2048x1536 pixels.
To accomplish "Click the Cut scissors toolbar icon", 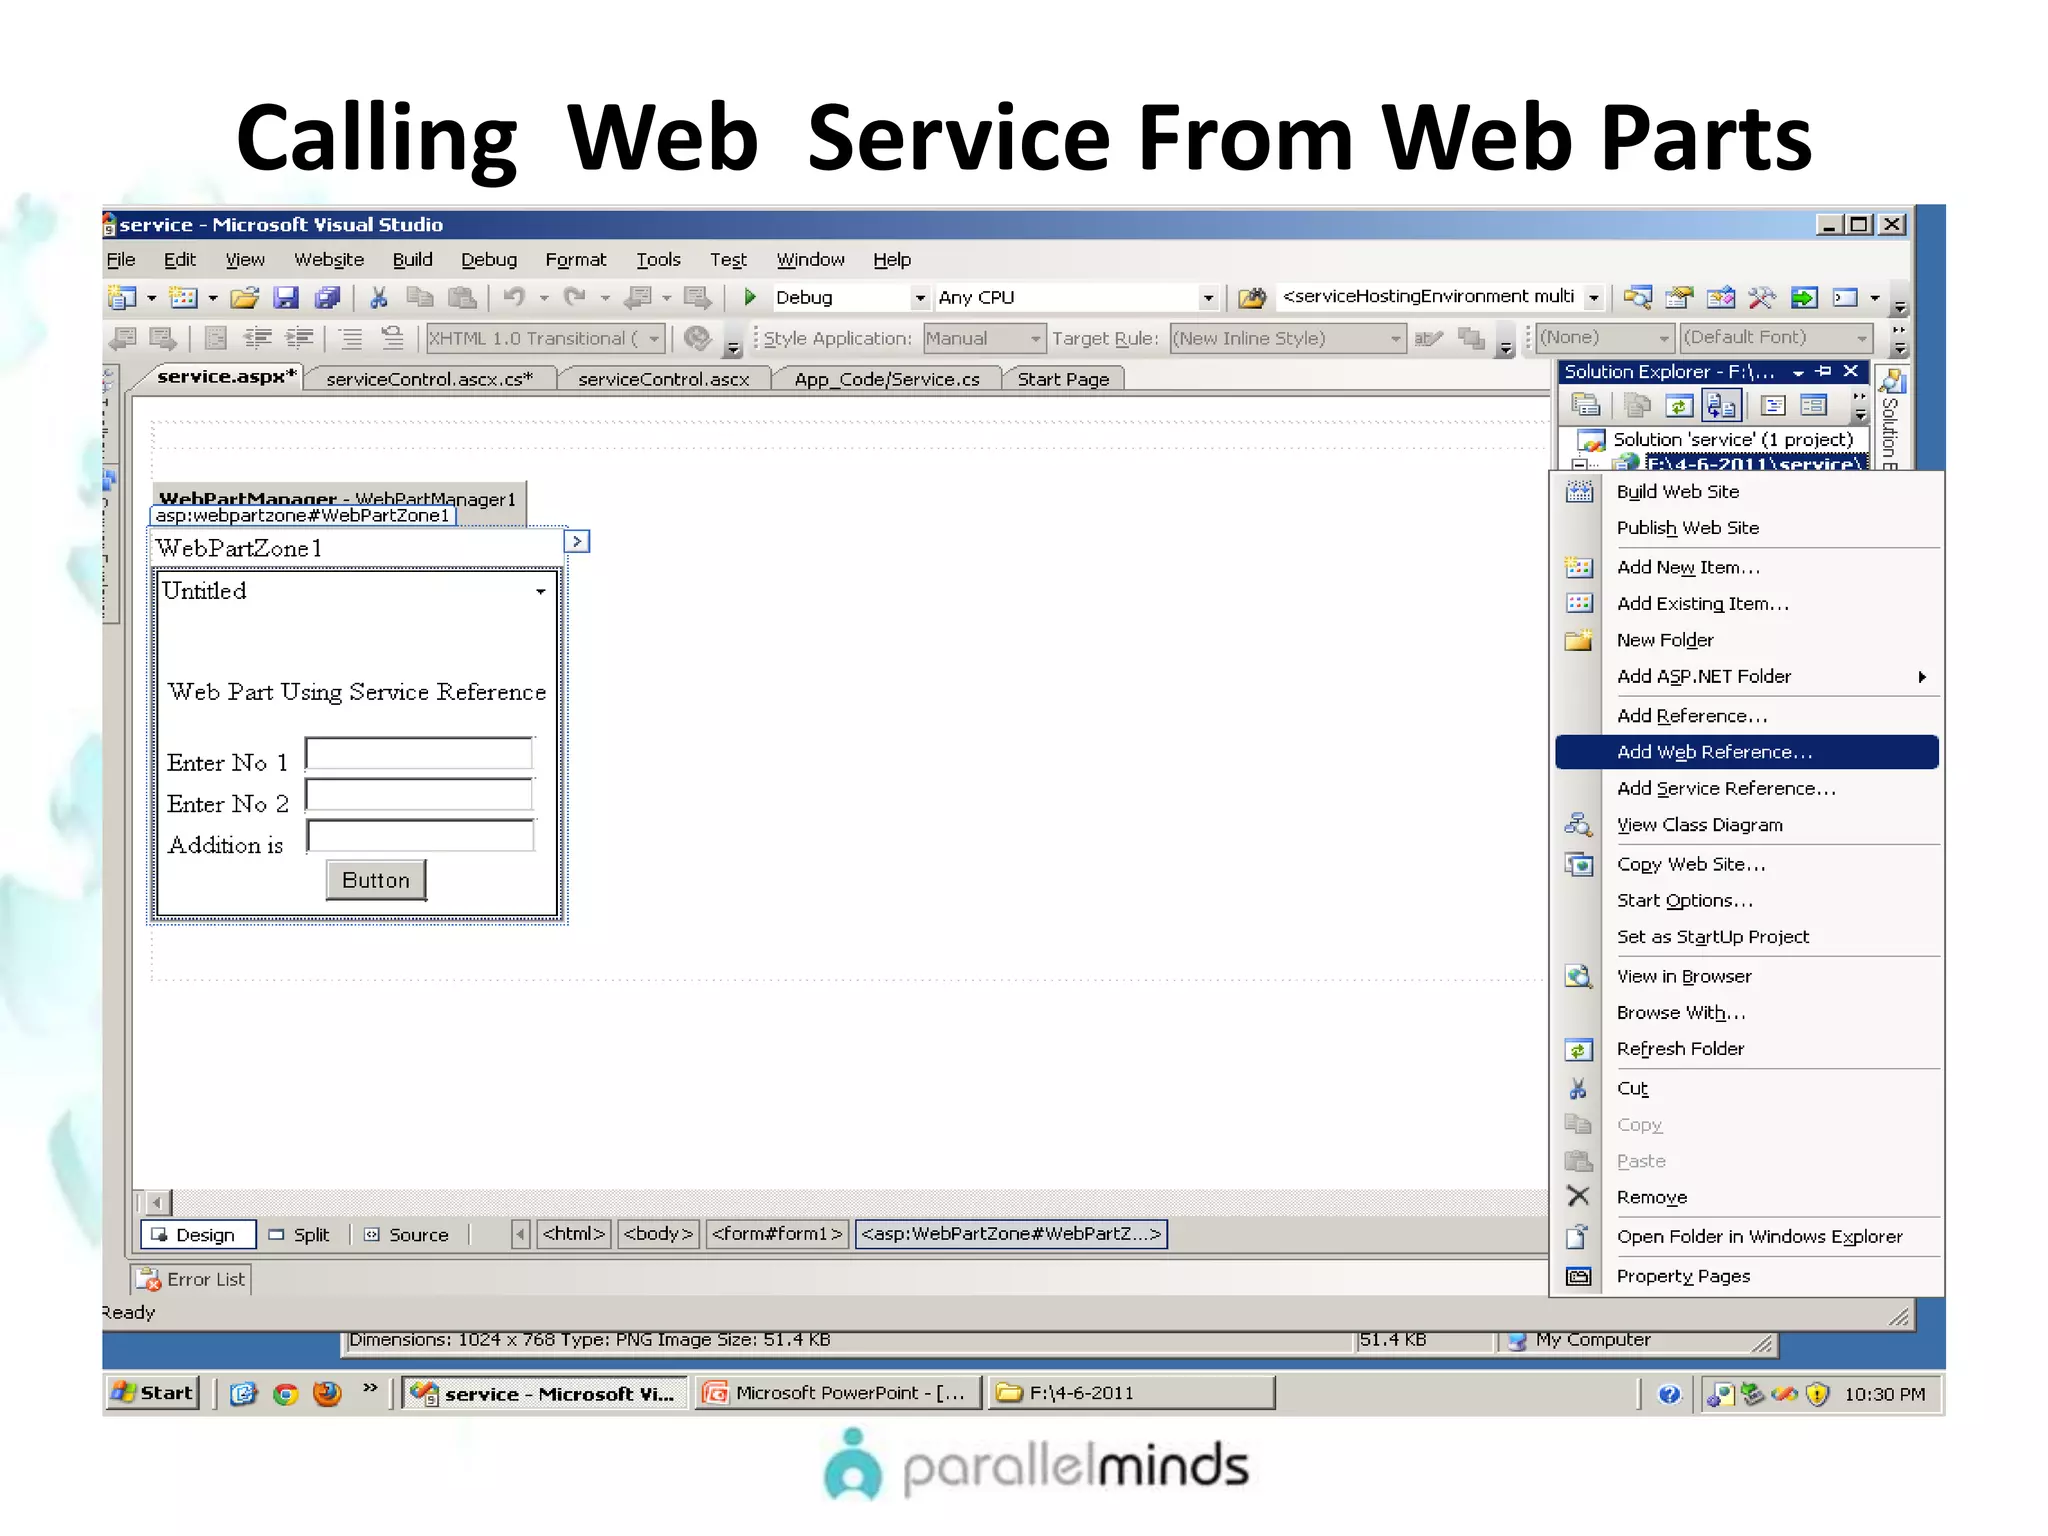I will pos(379,297).
